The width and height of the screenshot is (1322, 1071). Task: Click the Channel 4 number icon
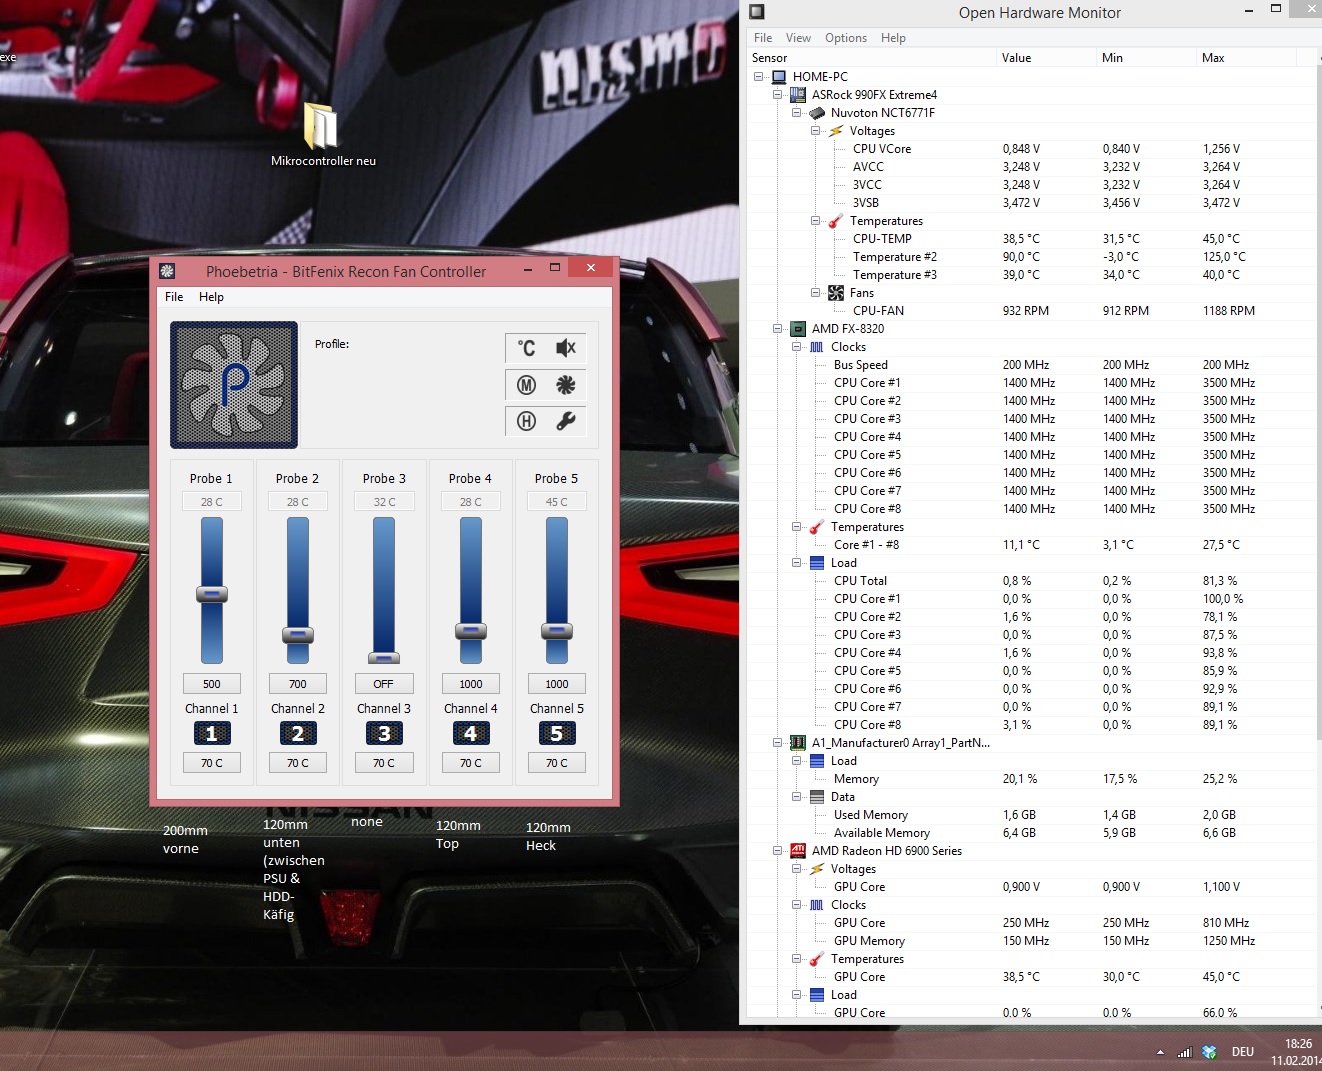470,734
